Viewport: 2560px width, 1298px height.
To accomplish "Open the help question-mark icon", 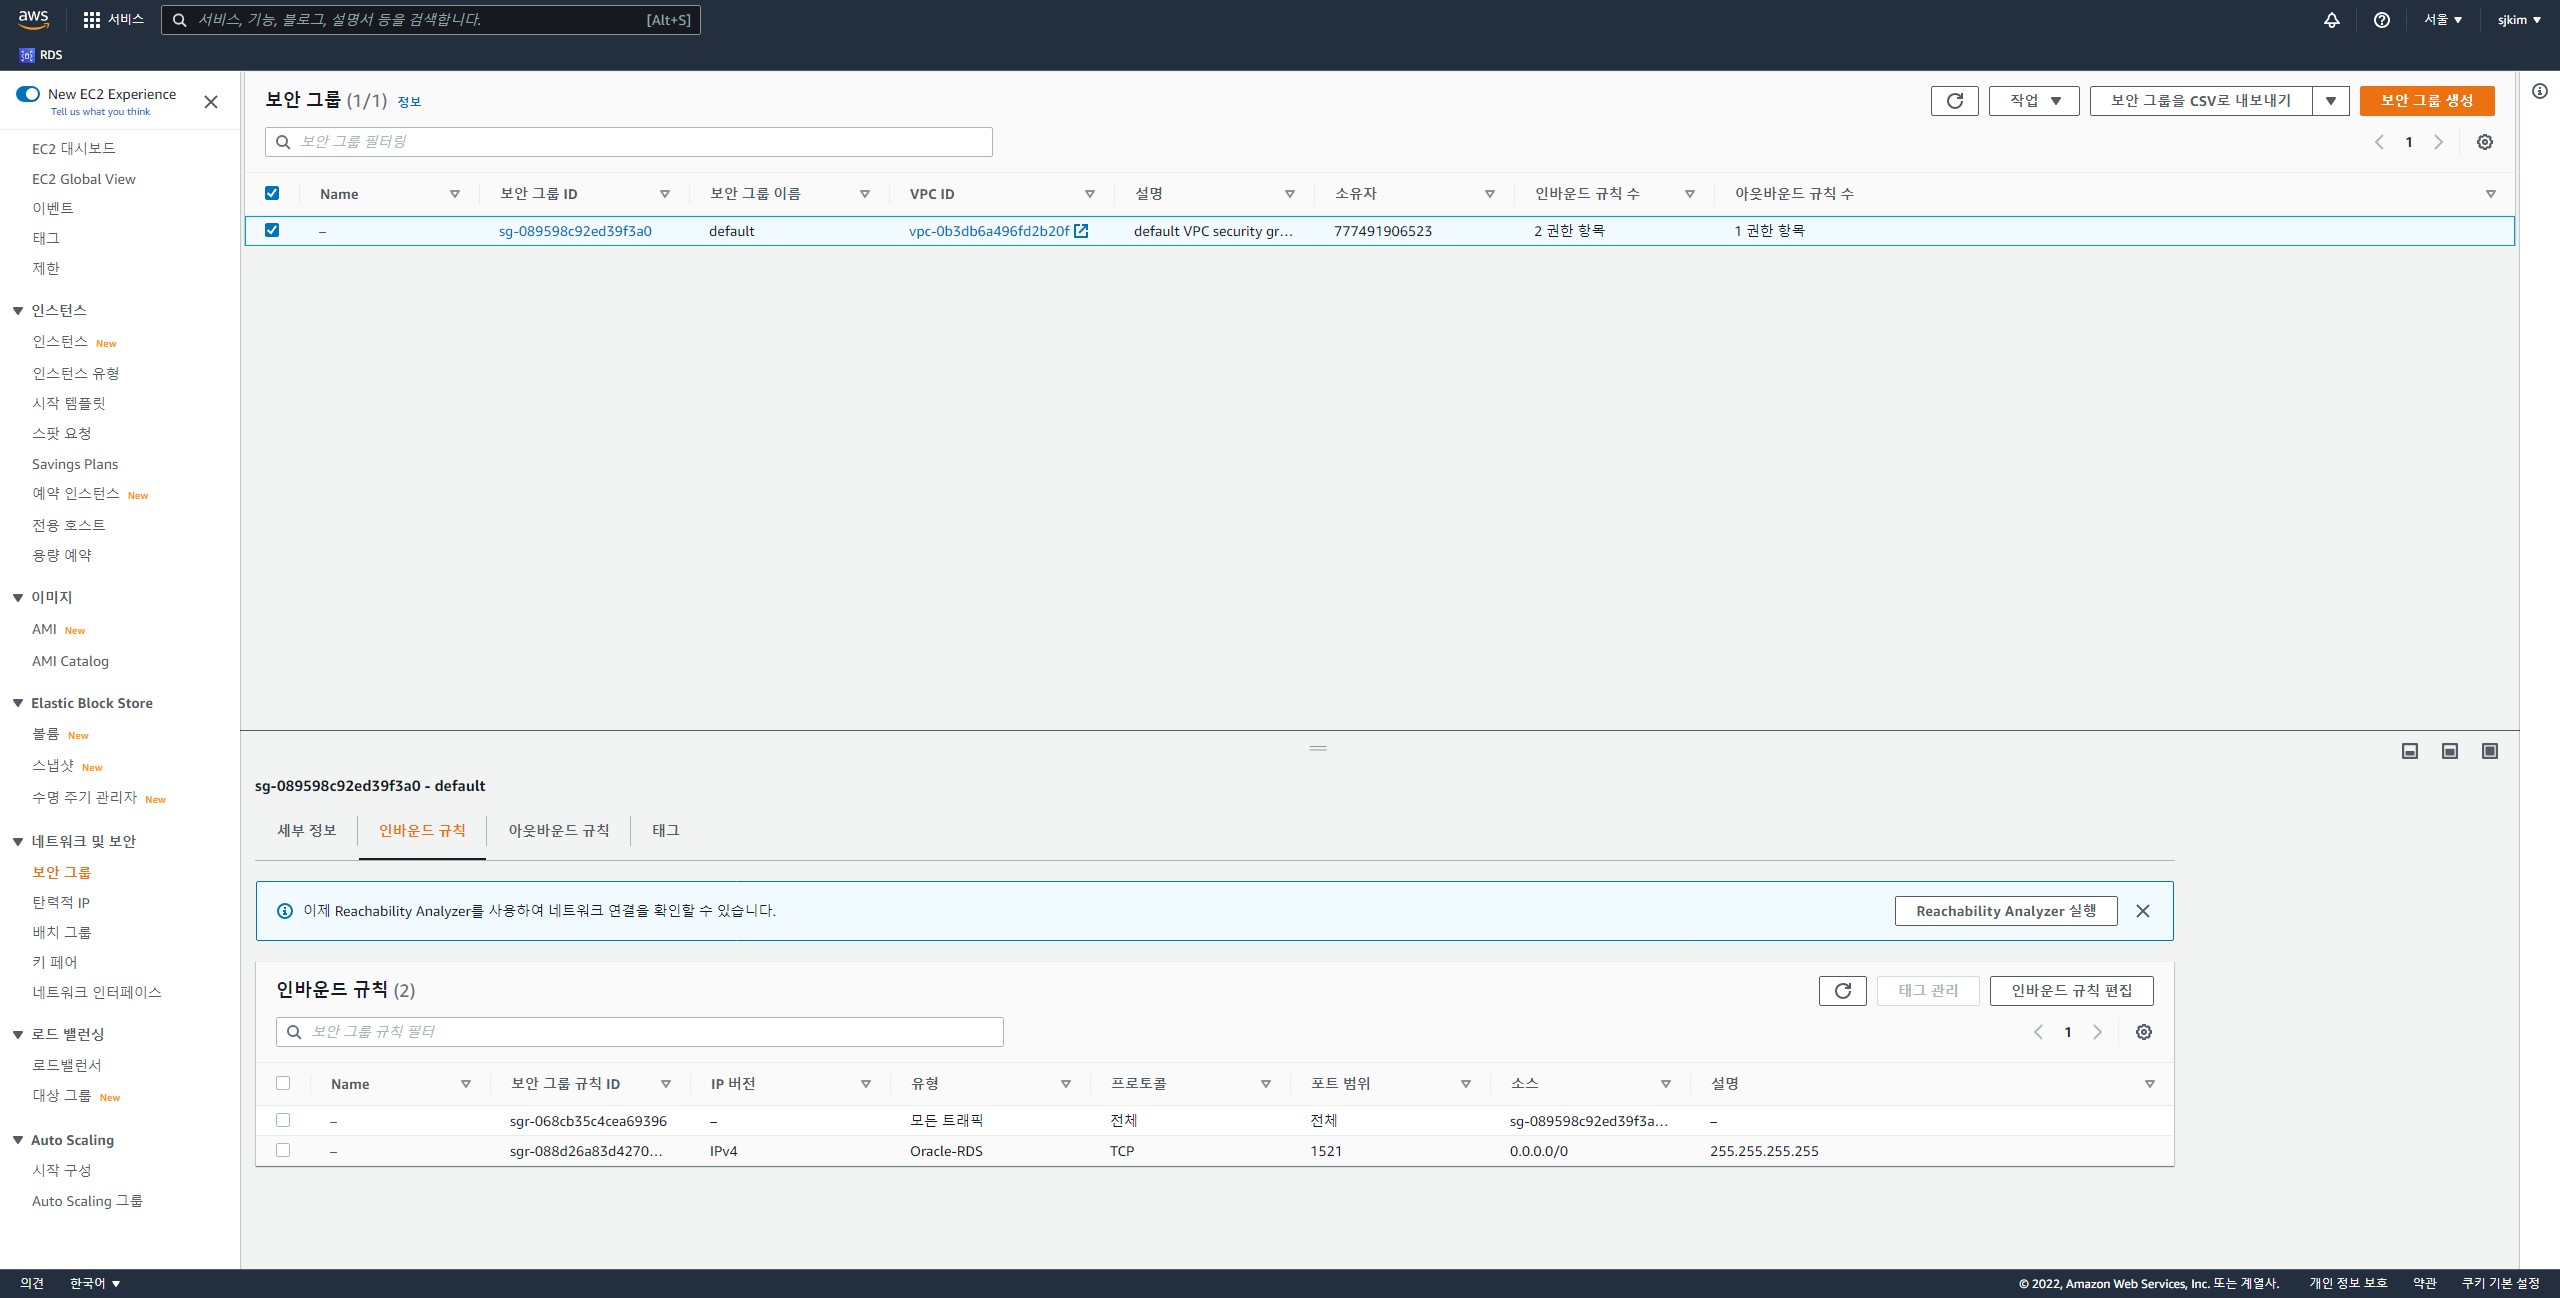I will (x=2381, y=20).
